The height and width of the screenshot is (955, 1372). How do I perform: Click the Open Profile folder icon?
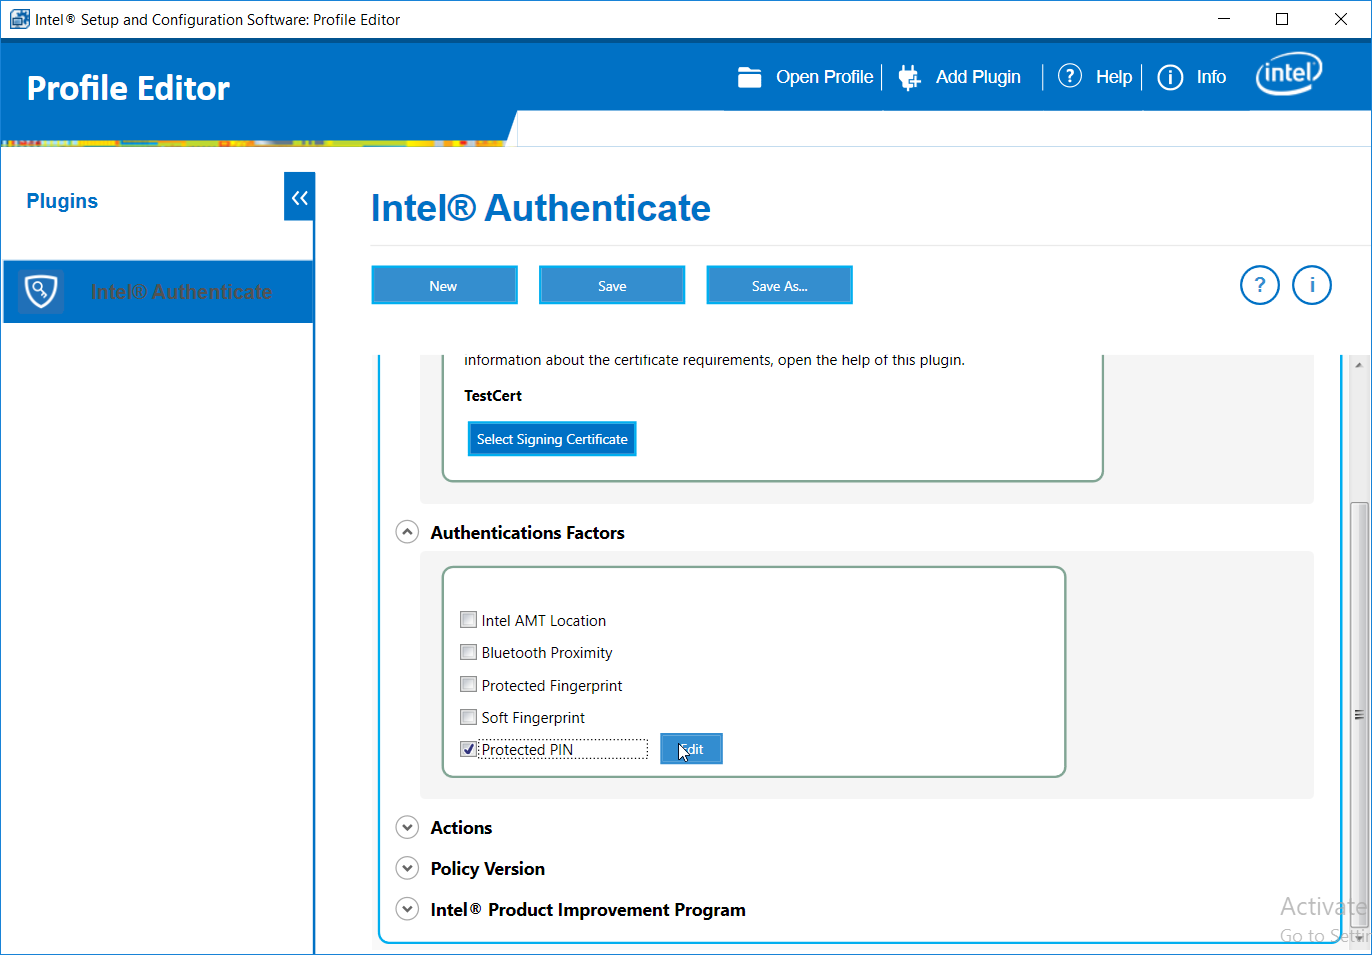click(749, 77)
